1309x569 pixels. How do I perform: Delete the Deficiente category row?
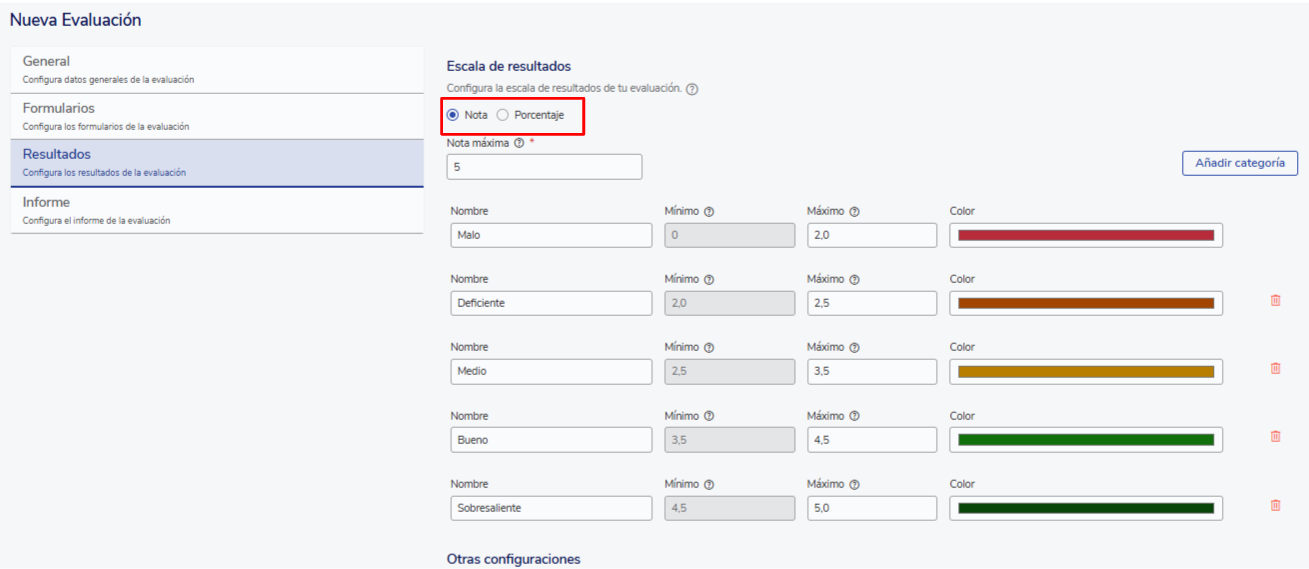pos(1275,301)
